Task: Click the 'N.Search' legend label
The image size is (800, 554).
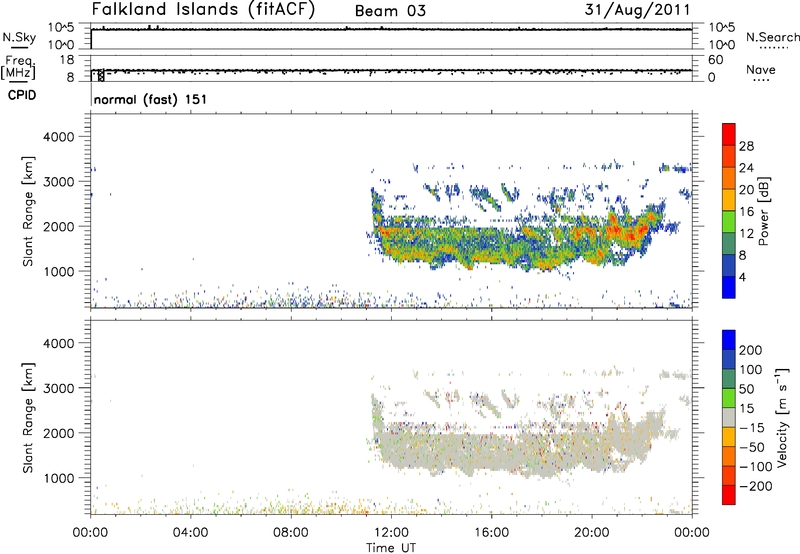Action: tap(772, 37)
